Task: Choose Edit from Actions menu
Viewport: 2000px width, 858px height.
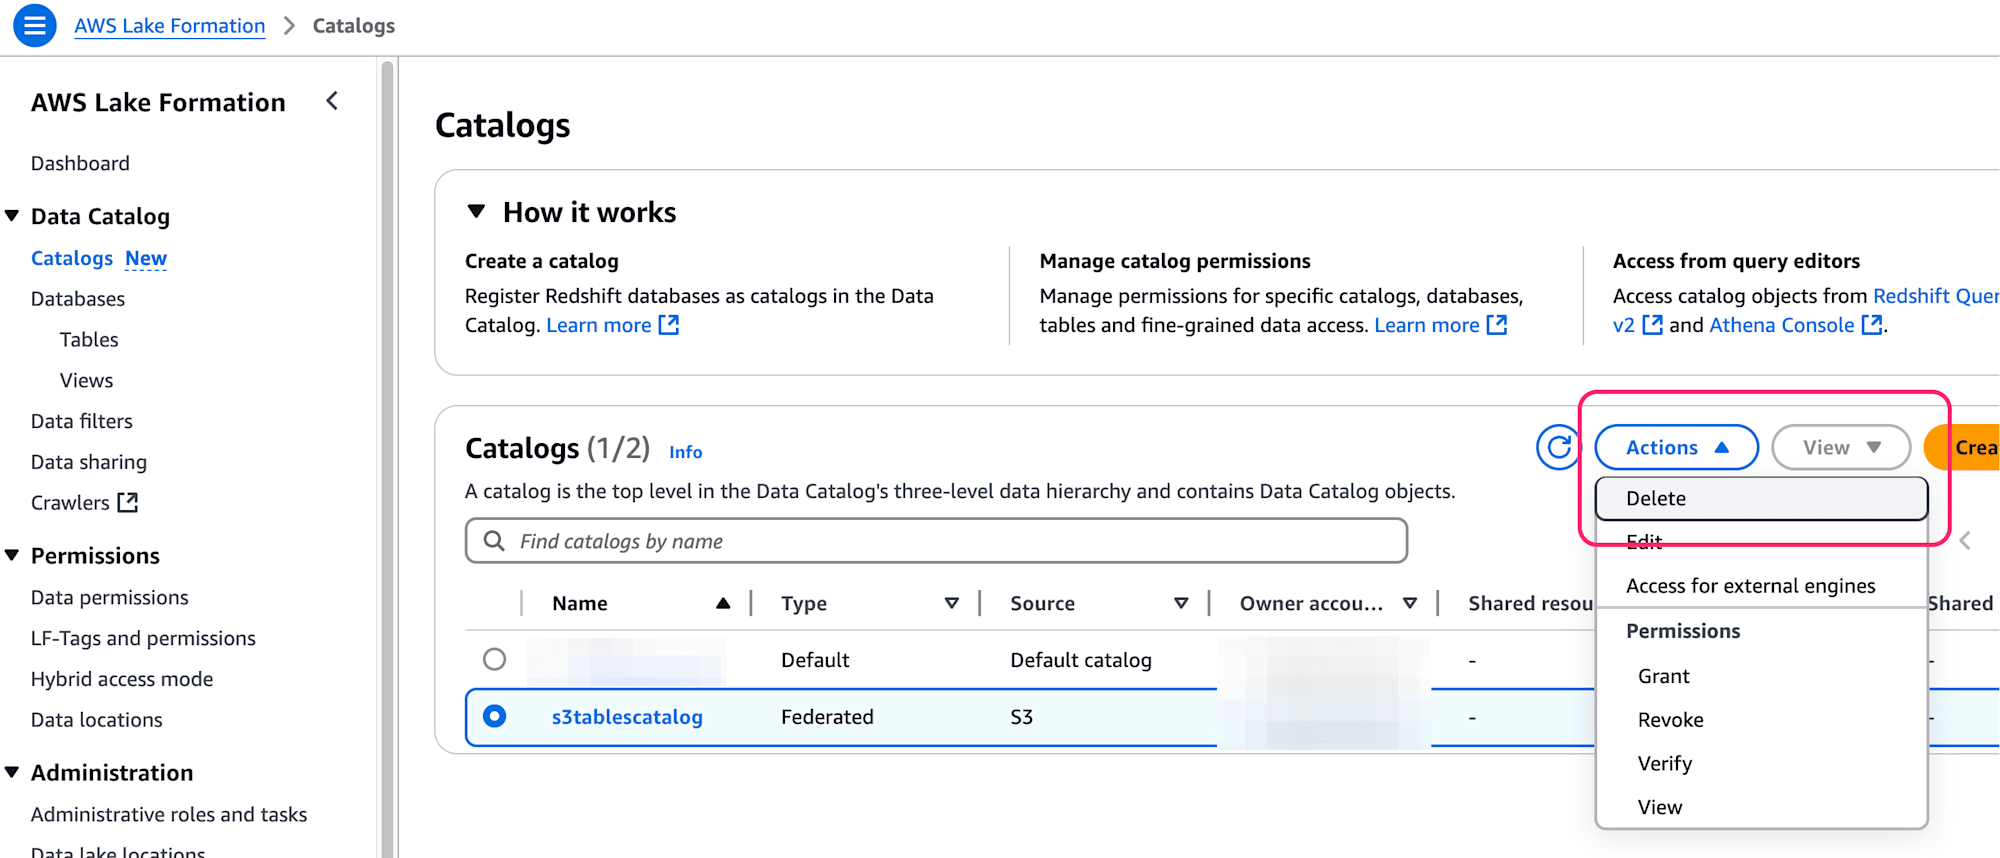Action: pos(1761,542)
